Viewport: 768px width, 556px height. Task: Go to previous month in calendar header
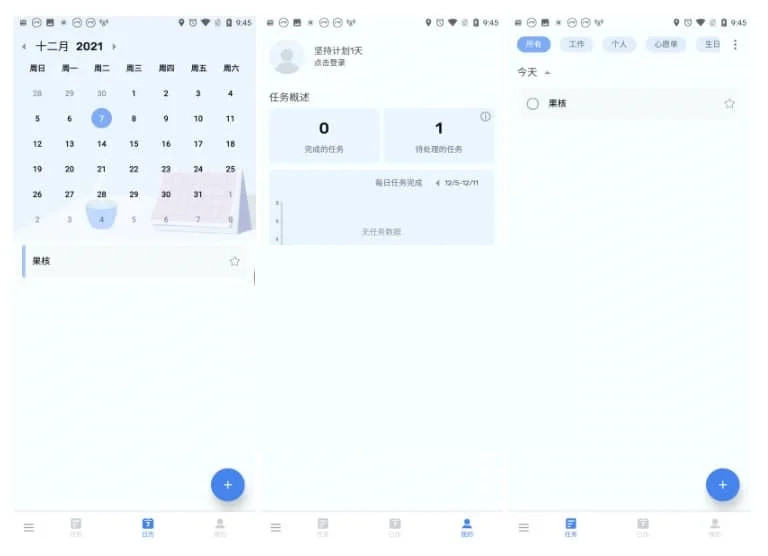click(x=24, y=46)
